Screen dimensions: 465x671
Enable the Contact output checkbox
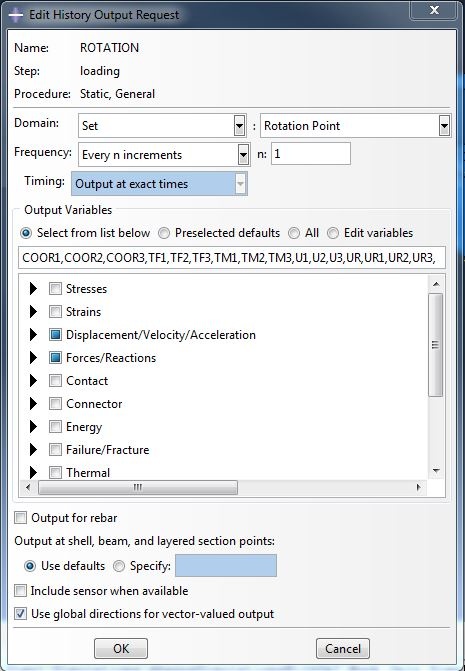55,381
